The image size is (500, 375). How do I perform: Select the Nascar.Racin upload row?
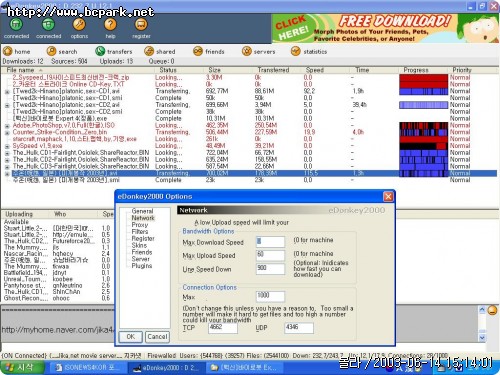pyautogui.click(x=58, y=254)
